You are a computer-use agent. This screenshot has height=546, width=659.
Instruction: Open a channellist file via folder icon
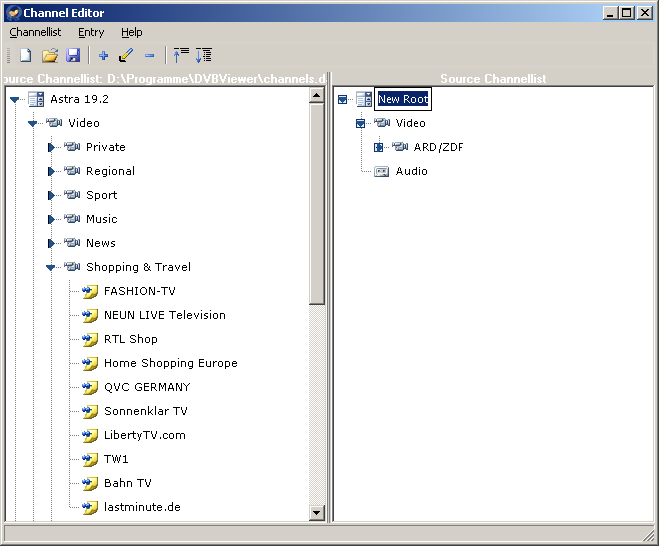pos(50,55)
